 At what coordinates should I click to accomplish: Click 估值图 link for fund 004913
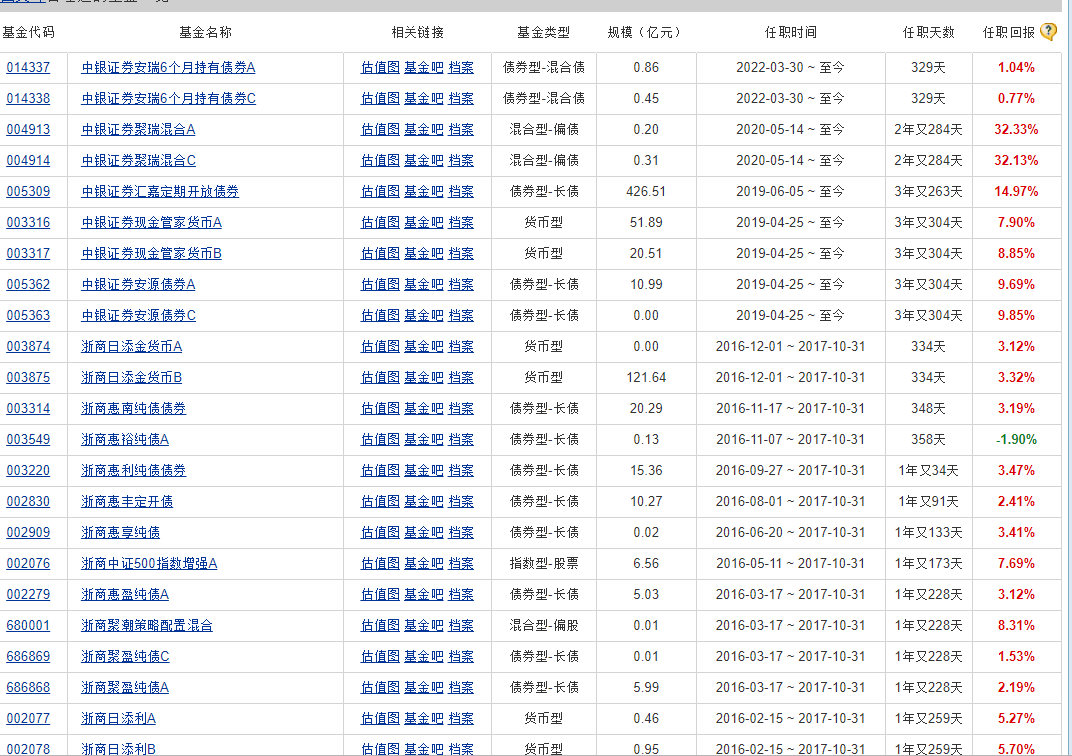(380, 130)
